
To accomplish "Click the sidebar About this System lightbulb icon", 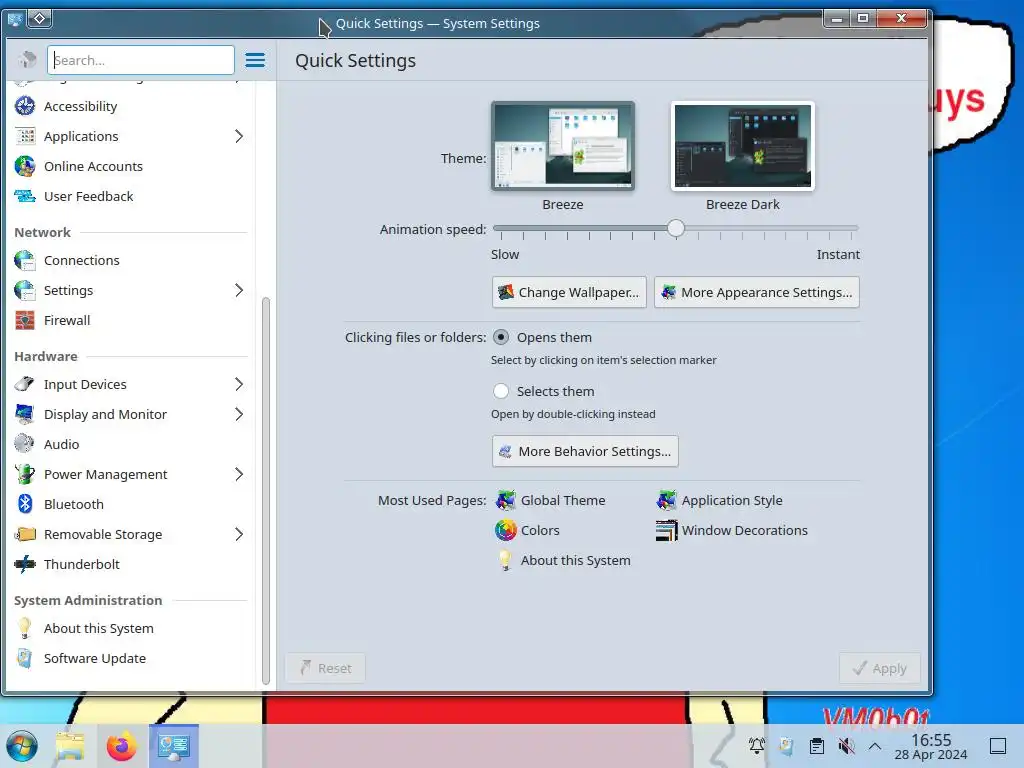I will [25, 628].
